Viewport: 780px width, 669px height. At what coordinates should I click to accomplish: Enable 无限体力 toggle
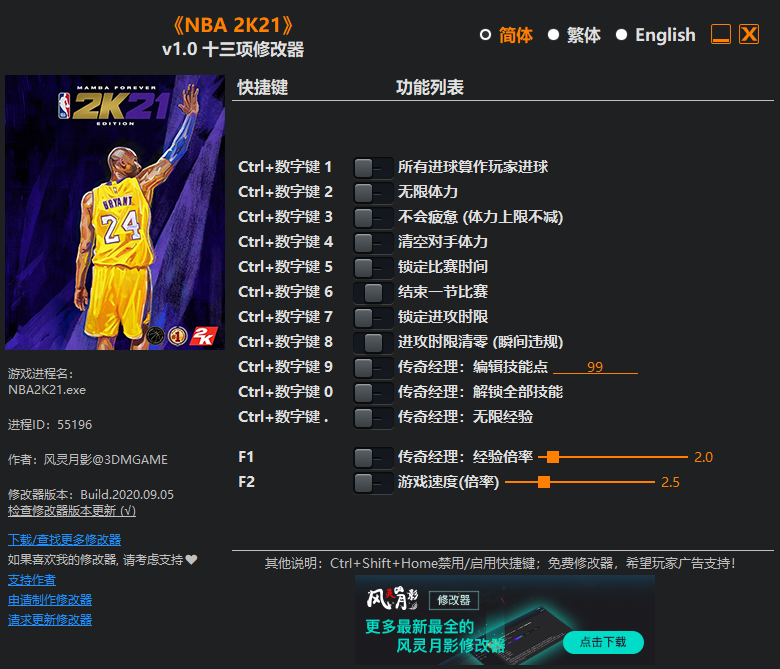coord(373,192)
